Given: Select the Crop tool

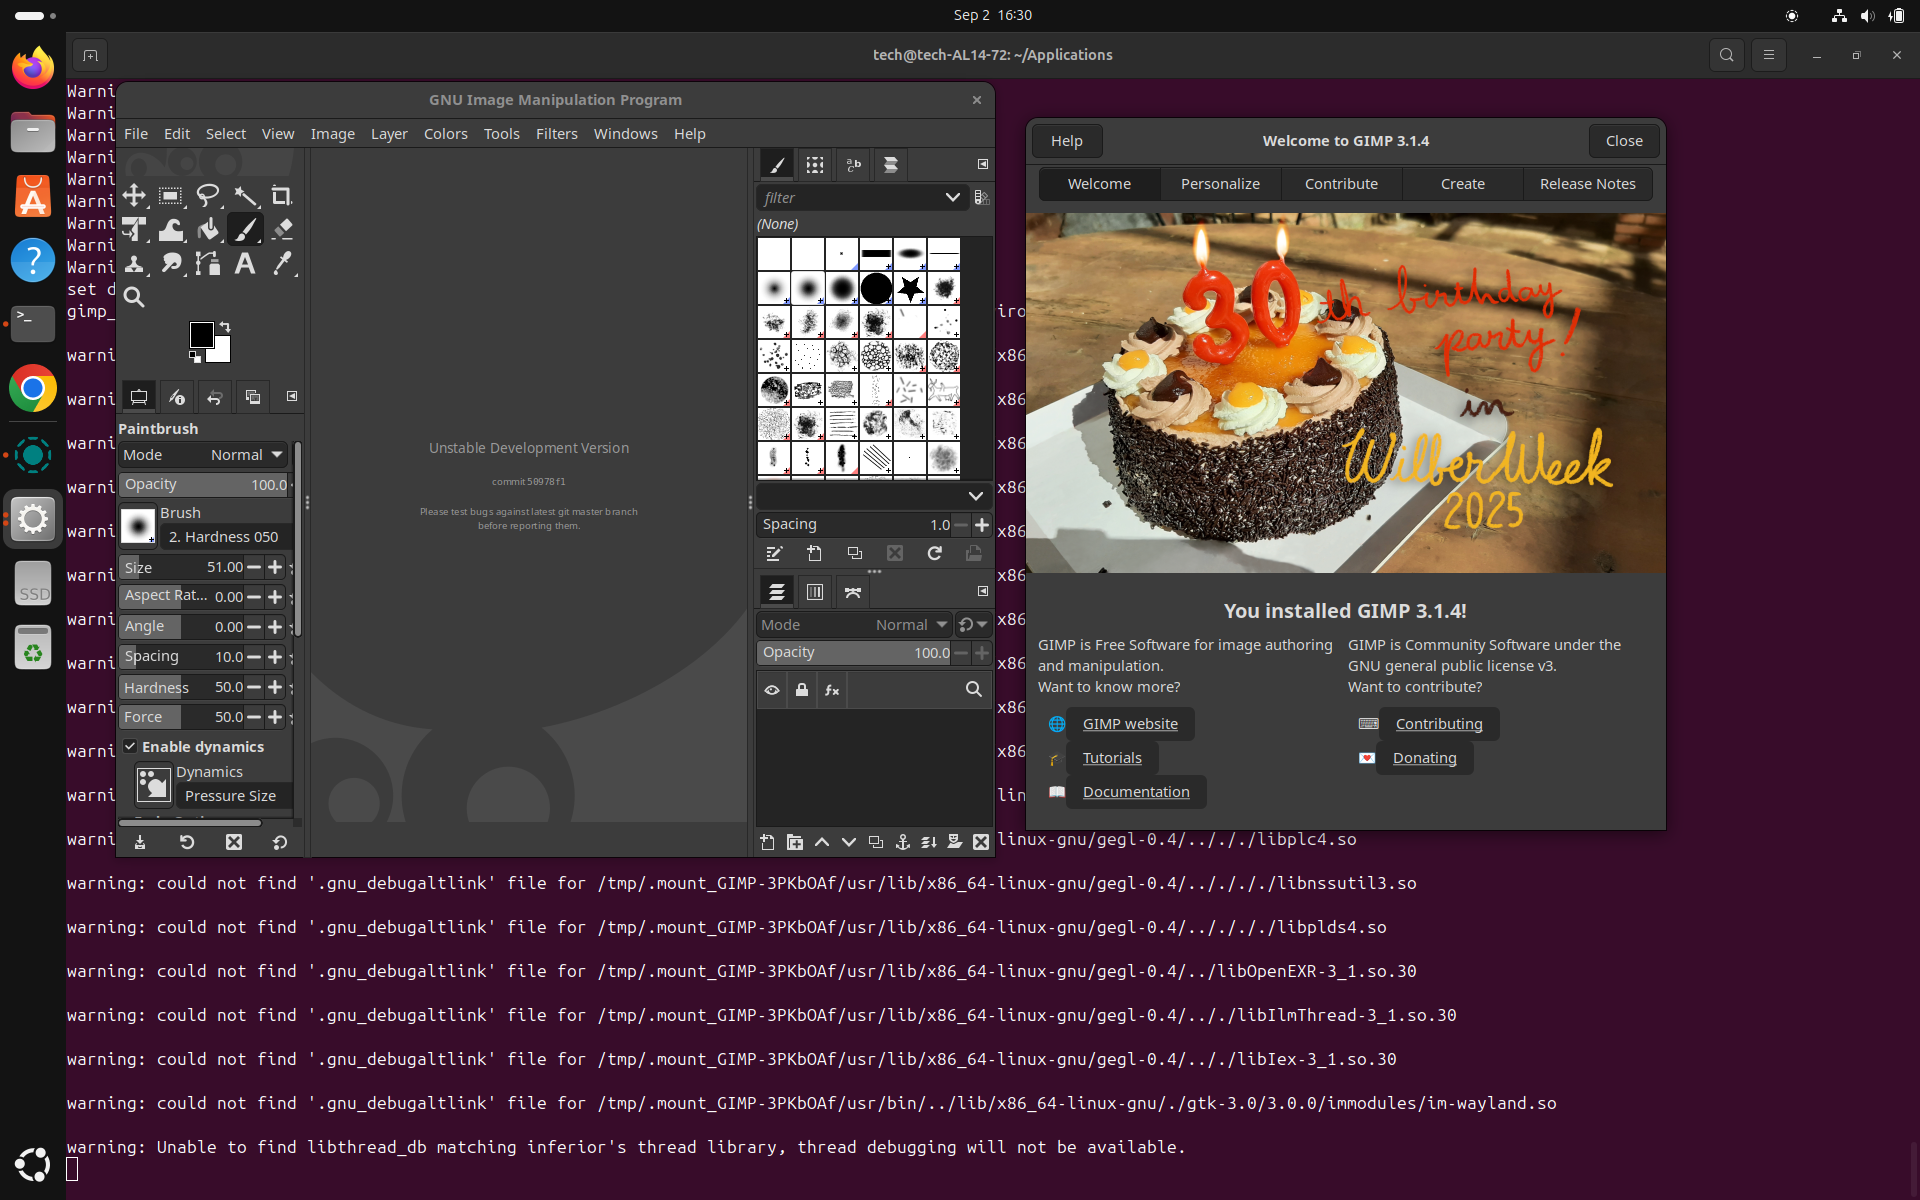Looking at the screenshot, I should tap(282, 196).
